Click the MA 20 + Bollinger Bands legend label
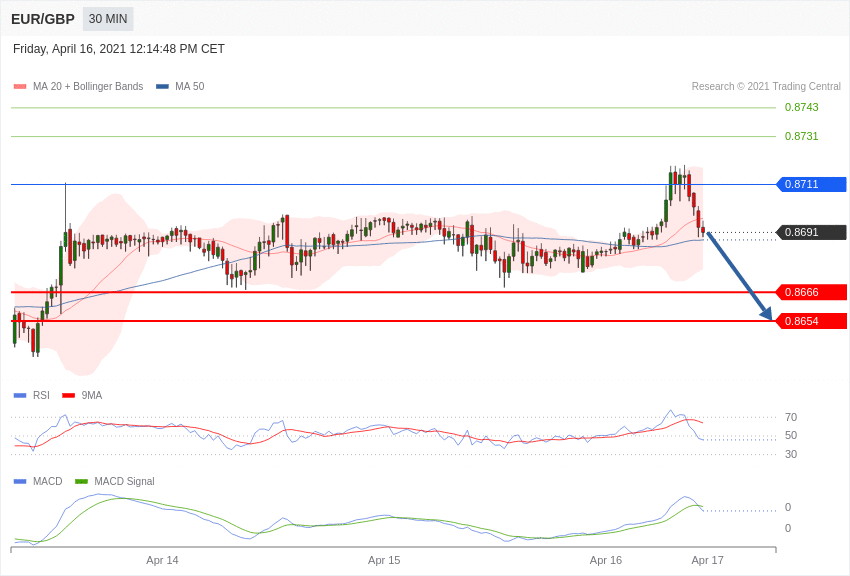Viewport: 850px width, 576px height. [x=88, y=86]
